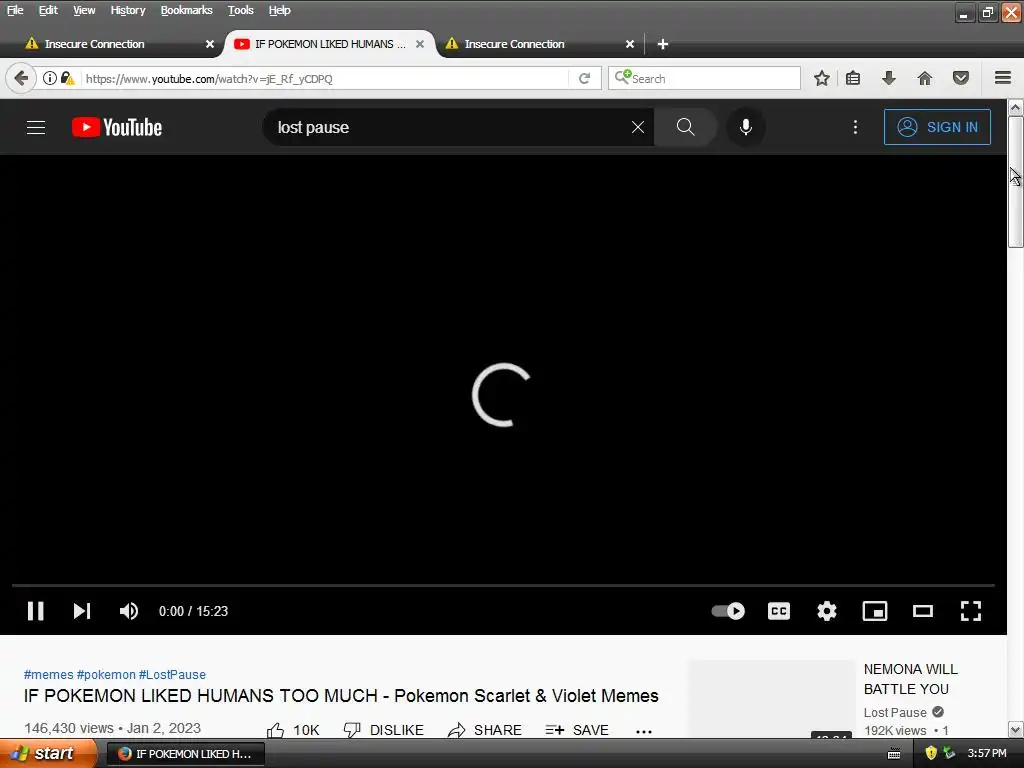Mute the video volume
This screenshot has height=768, width=1024.
pyautogui.click(x=129, y=611)
